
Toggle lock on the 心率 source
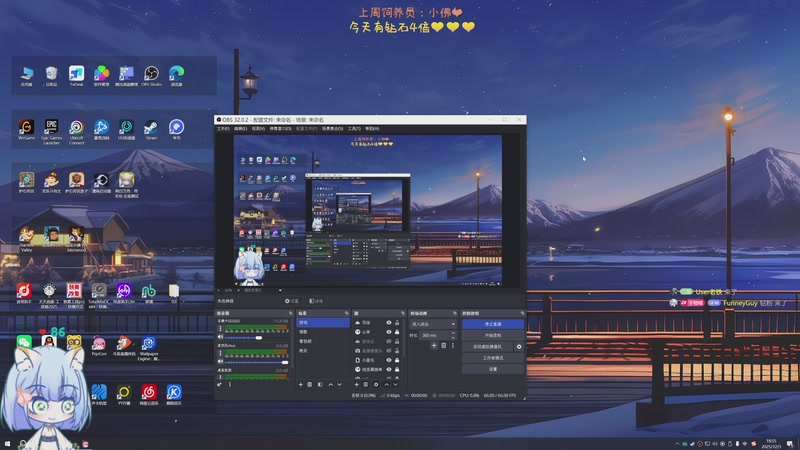pyautogui.click(x=397, y=332)
